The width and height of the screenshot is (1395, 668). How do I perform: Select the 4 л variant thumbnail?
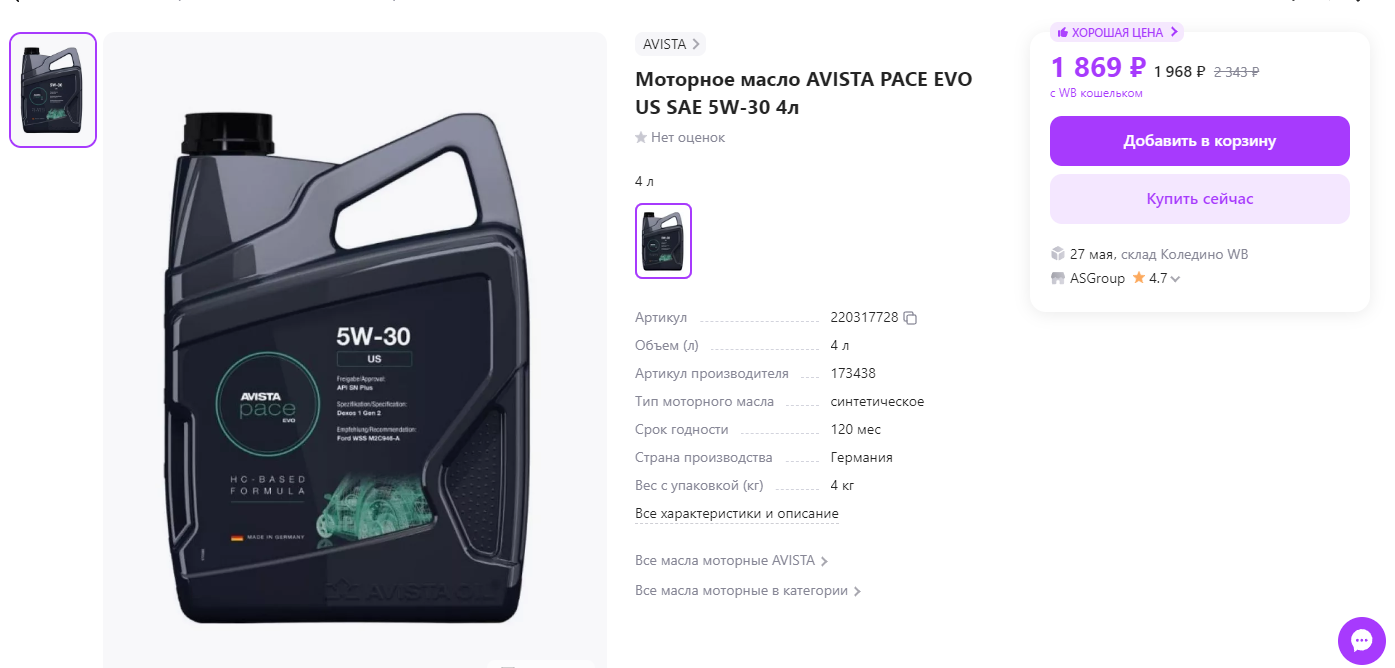(663, 241)
